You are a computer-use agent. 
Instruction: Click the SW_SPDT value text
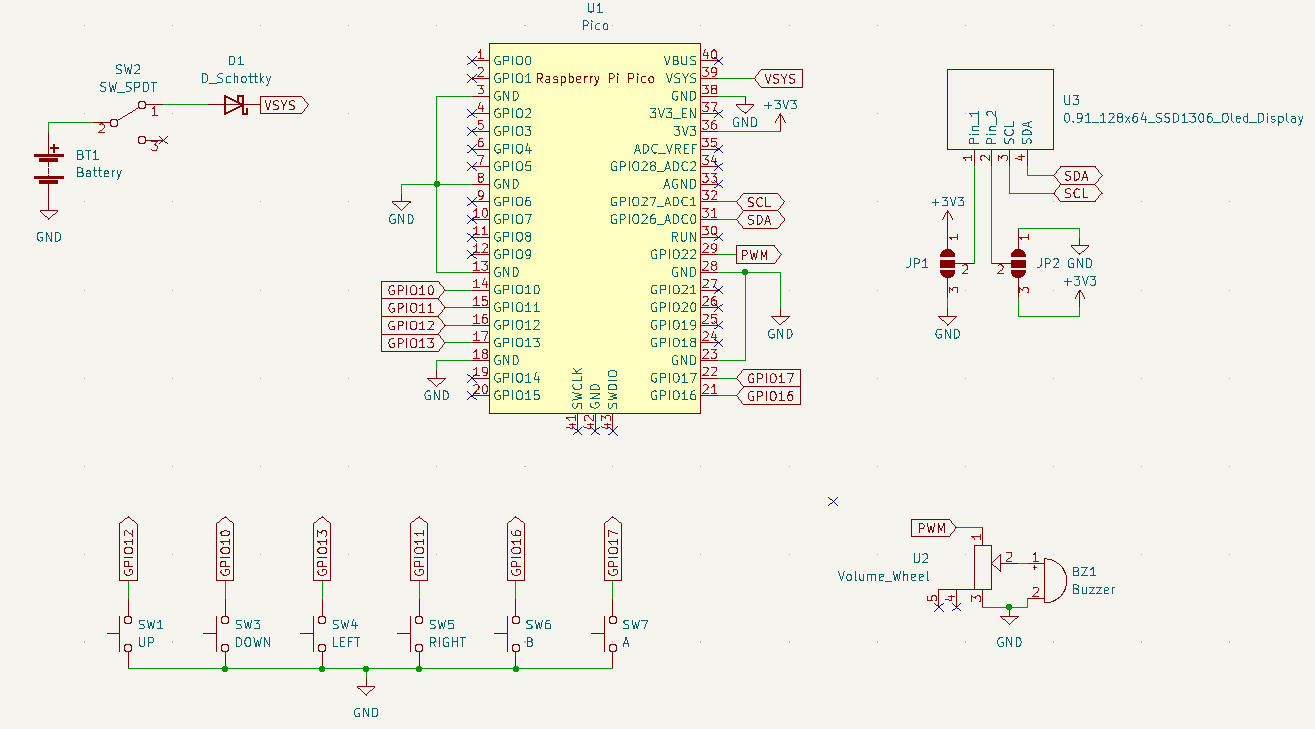click(x=128, y=87)
